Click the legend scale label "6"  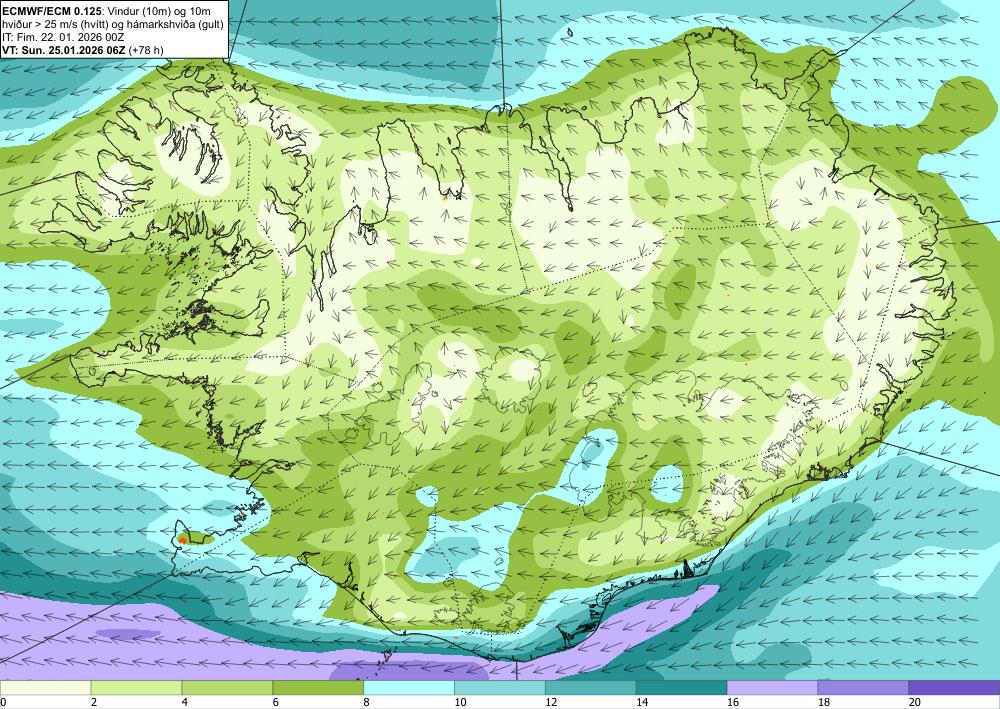[275, 702]
